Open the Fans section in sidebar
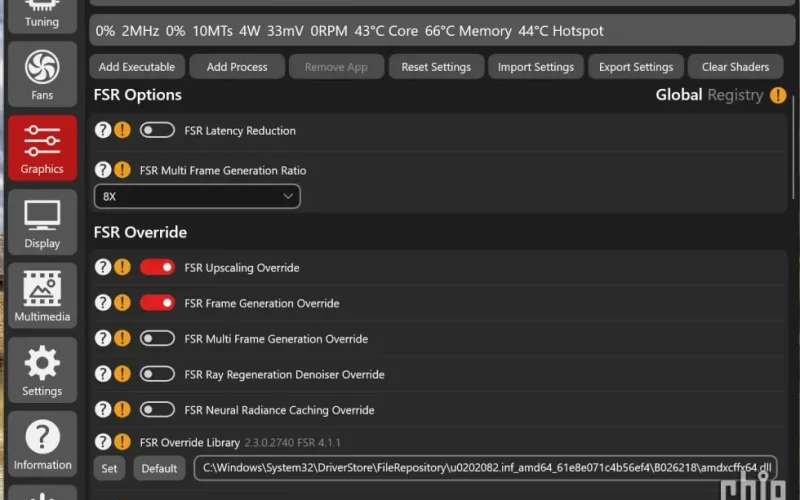This screenshot has width=800, height=500. [42, 74]
